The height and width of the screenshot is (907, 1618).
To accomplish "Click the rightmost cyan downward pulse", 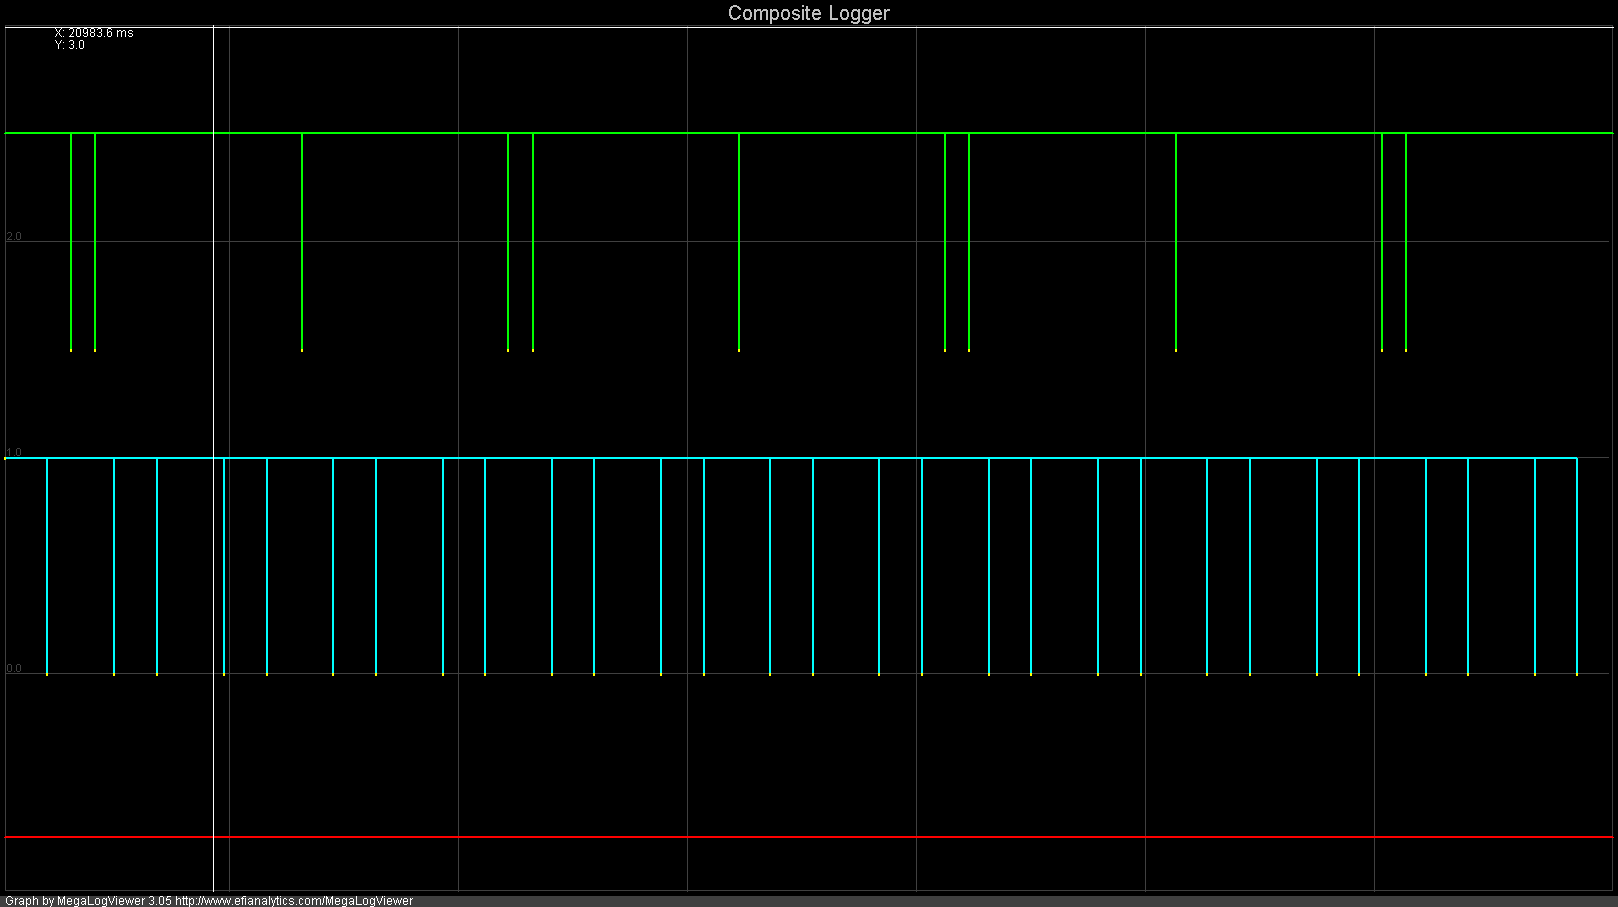I will click(1577, 565).
